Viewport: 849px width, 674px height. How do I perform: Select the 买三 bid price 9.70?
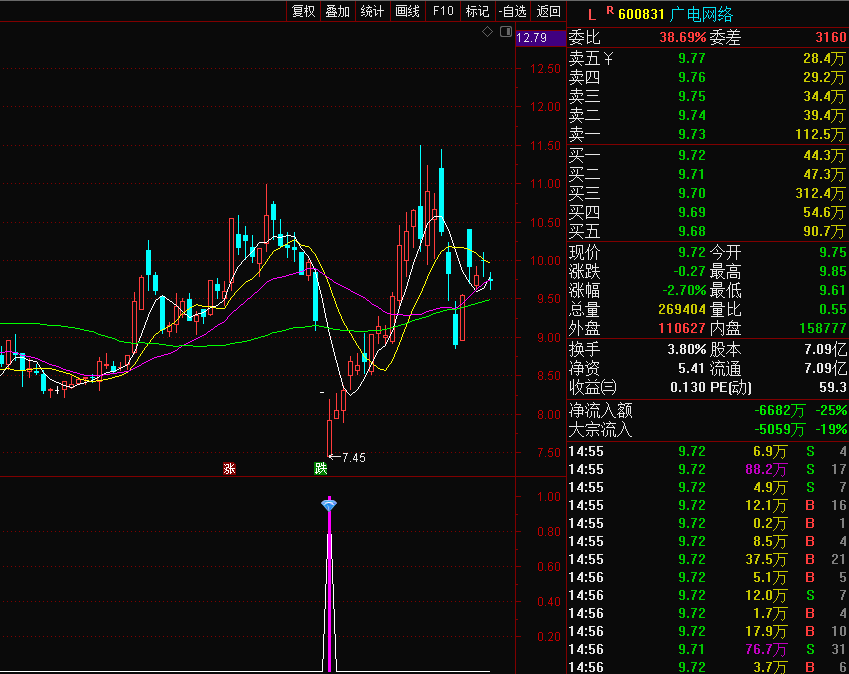(692, 193)
